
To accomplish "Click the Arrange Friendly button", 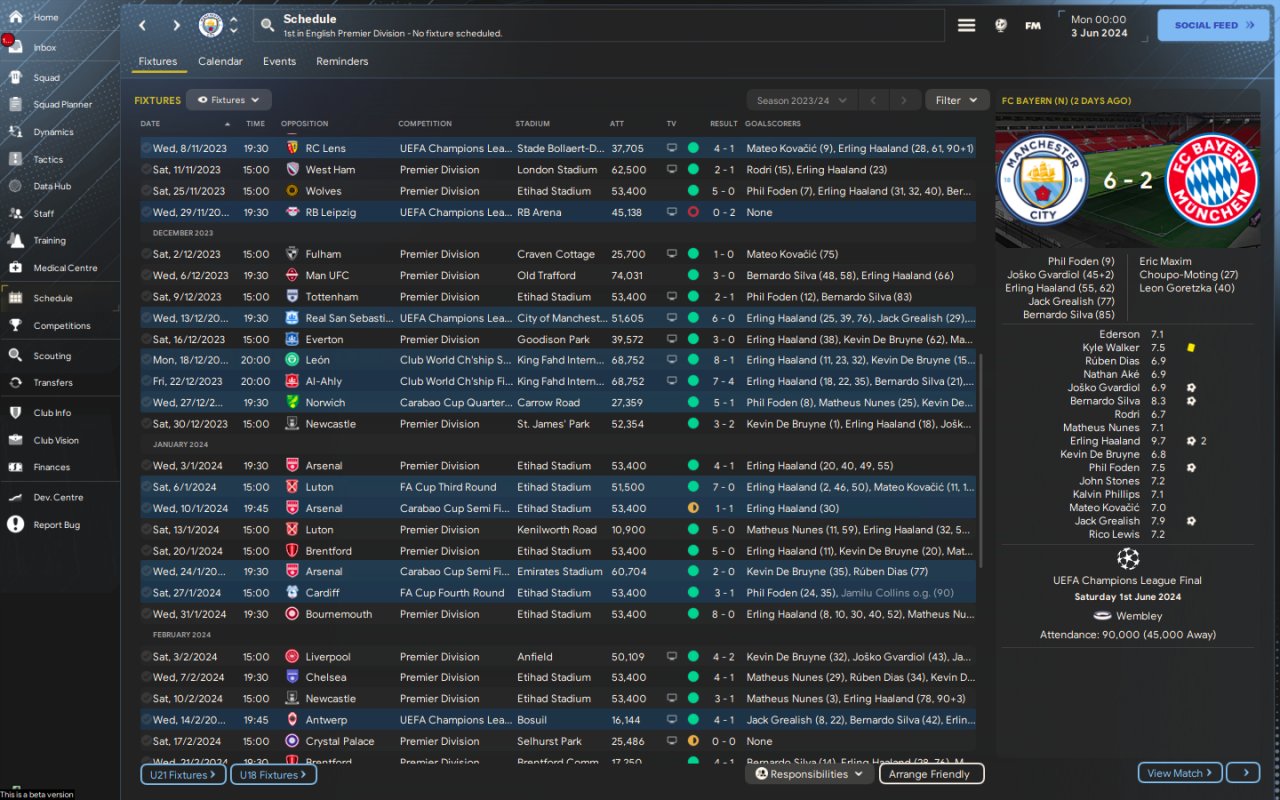I will point(930,774).
